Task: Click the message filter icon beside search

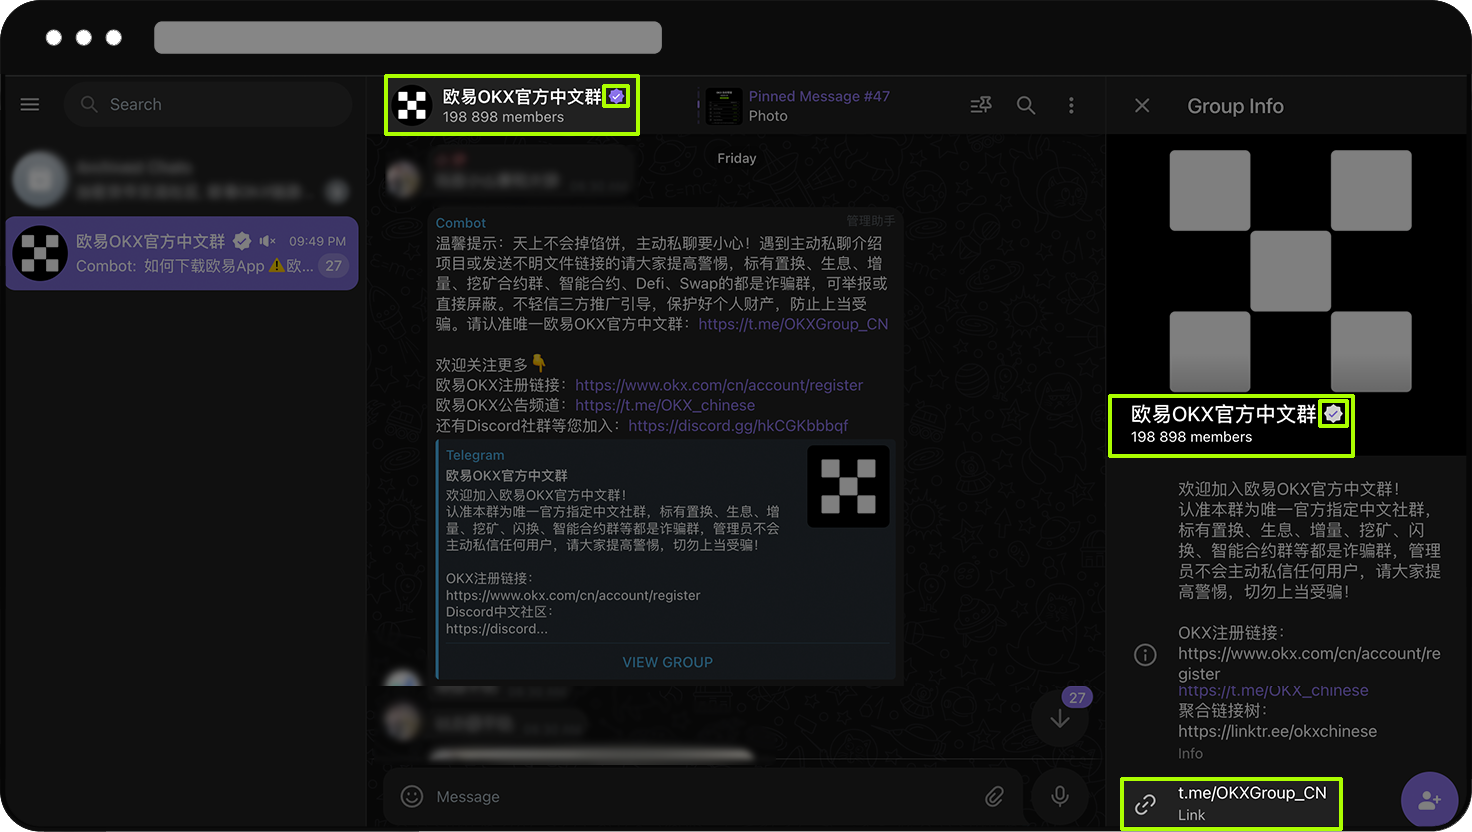Action: click(x=979, y=104)
